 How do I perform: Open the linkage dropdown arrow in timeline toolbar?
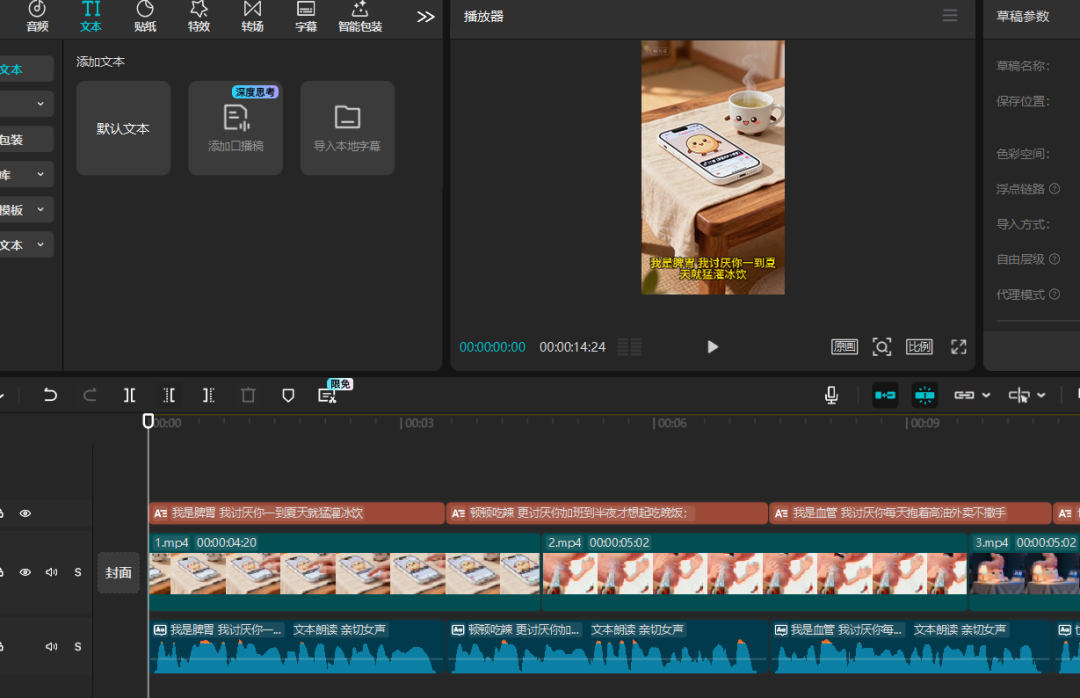pyautogui.click(x=986, y=395)
